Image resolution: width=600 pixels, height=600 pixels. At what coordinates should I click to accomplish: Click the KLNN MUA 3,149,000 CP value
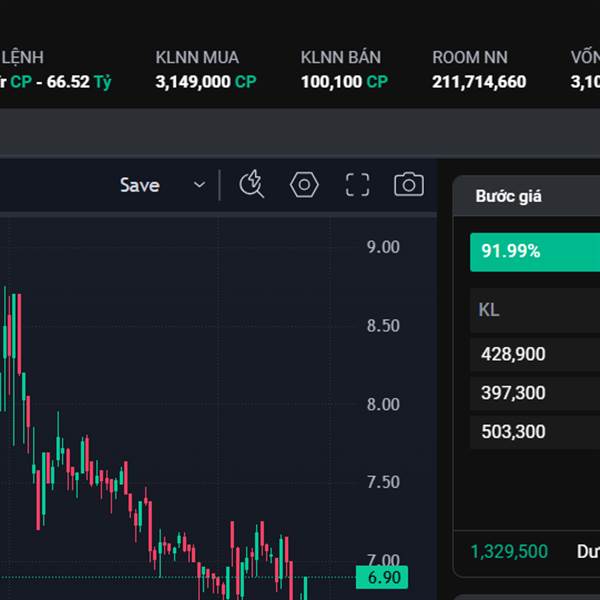205,82
